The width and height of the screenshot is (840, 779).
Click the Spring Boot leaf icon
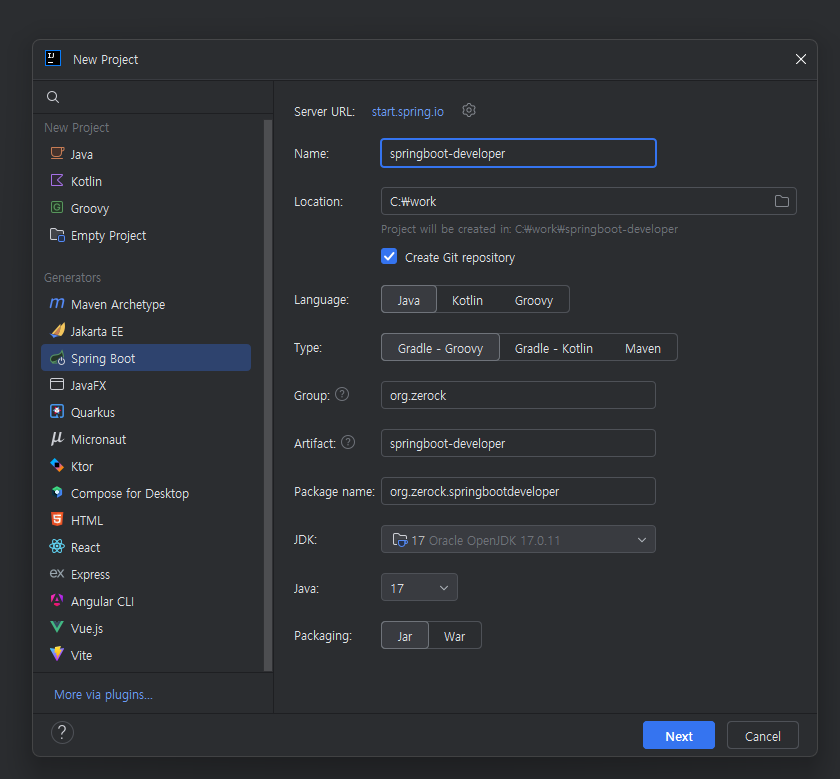(x=57, y=358)
